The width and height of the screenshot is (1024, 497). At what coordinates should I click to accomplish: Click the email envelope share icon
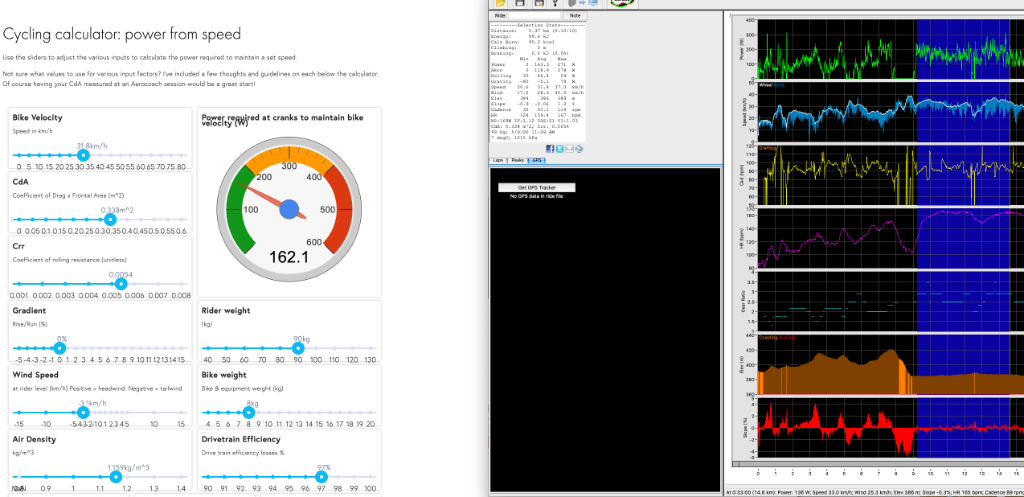tap(569, 149)
